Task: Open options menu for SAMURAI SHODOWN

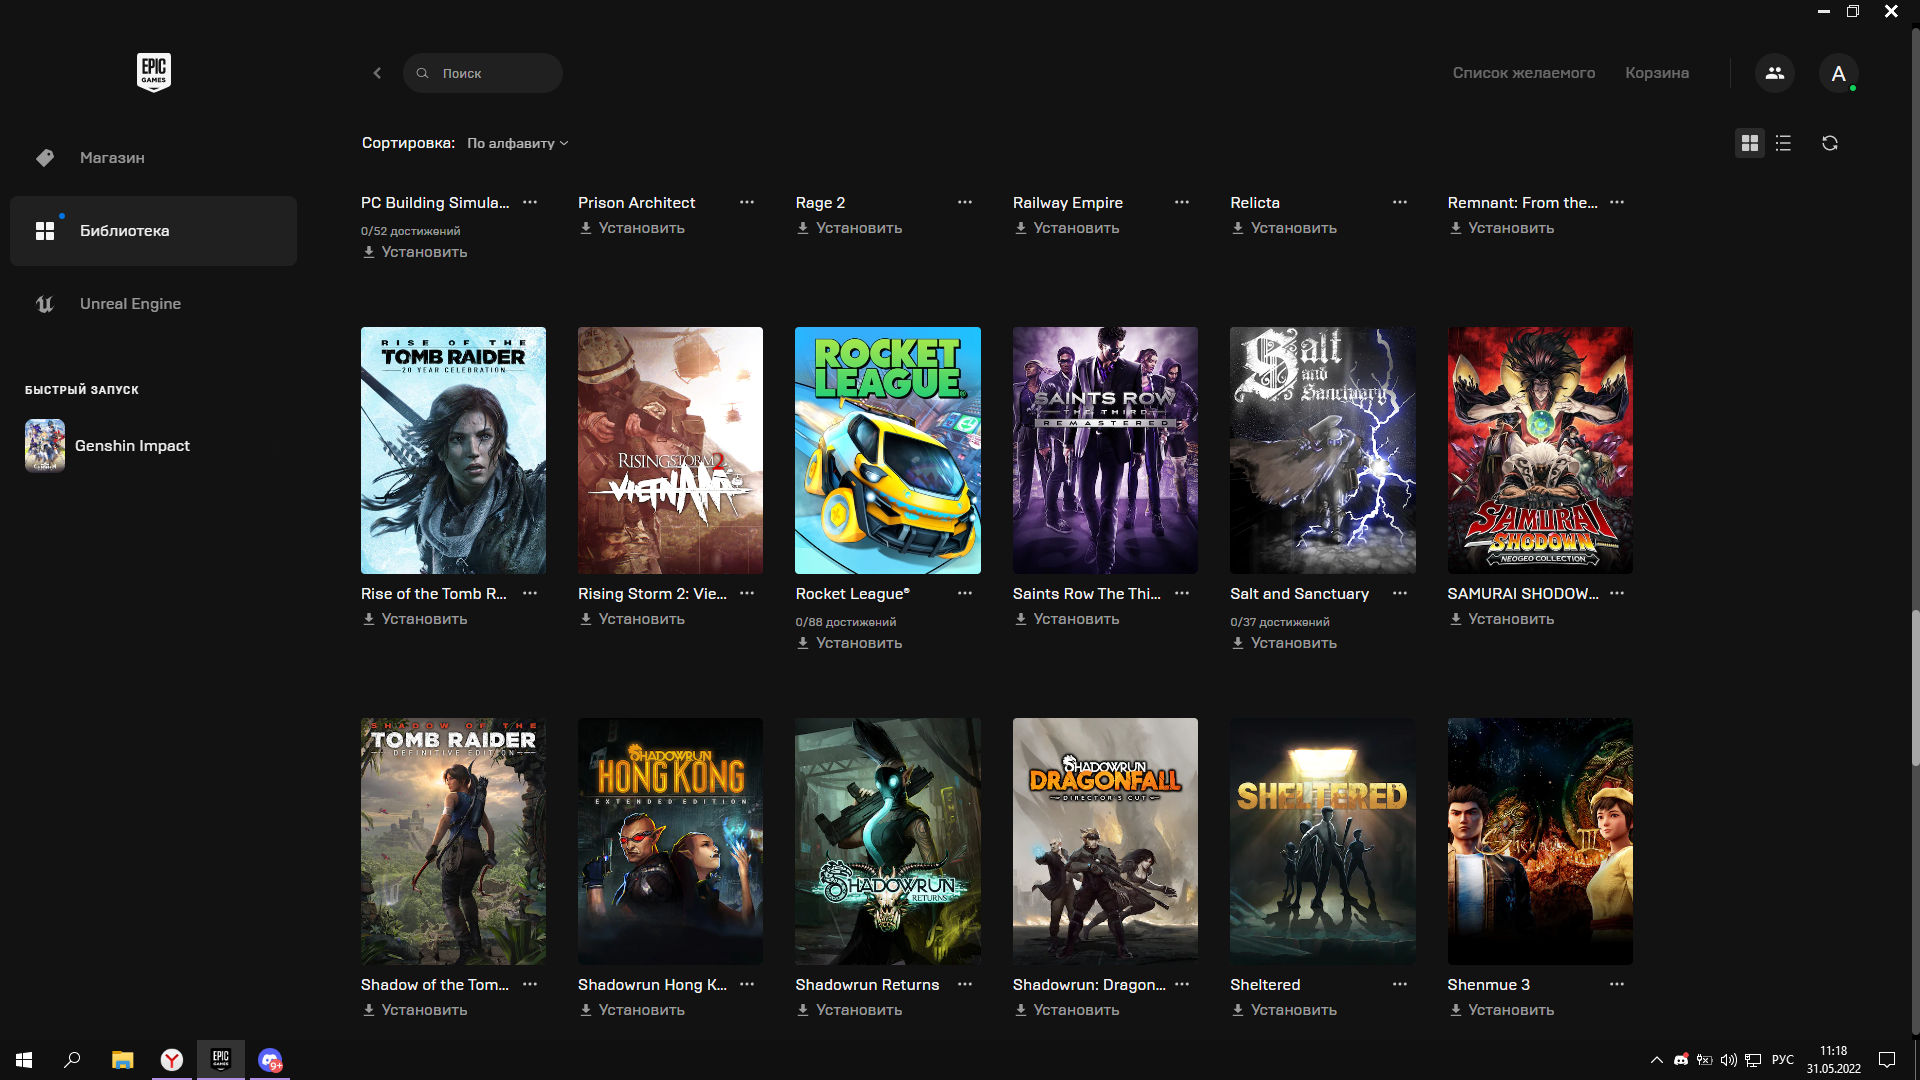Action: tap(1617, 593)
